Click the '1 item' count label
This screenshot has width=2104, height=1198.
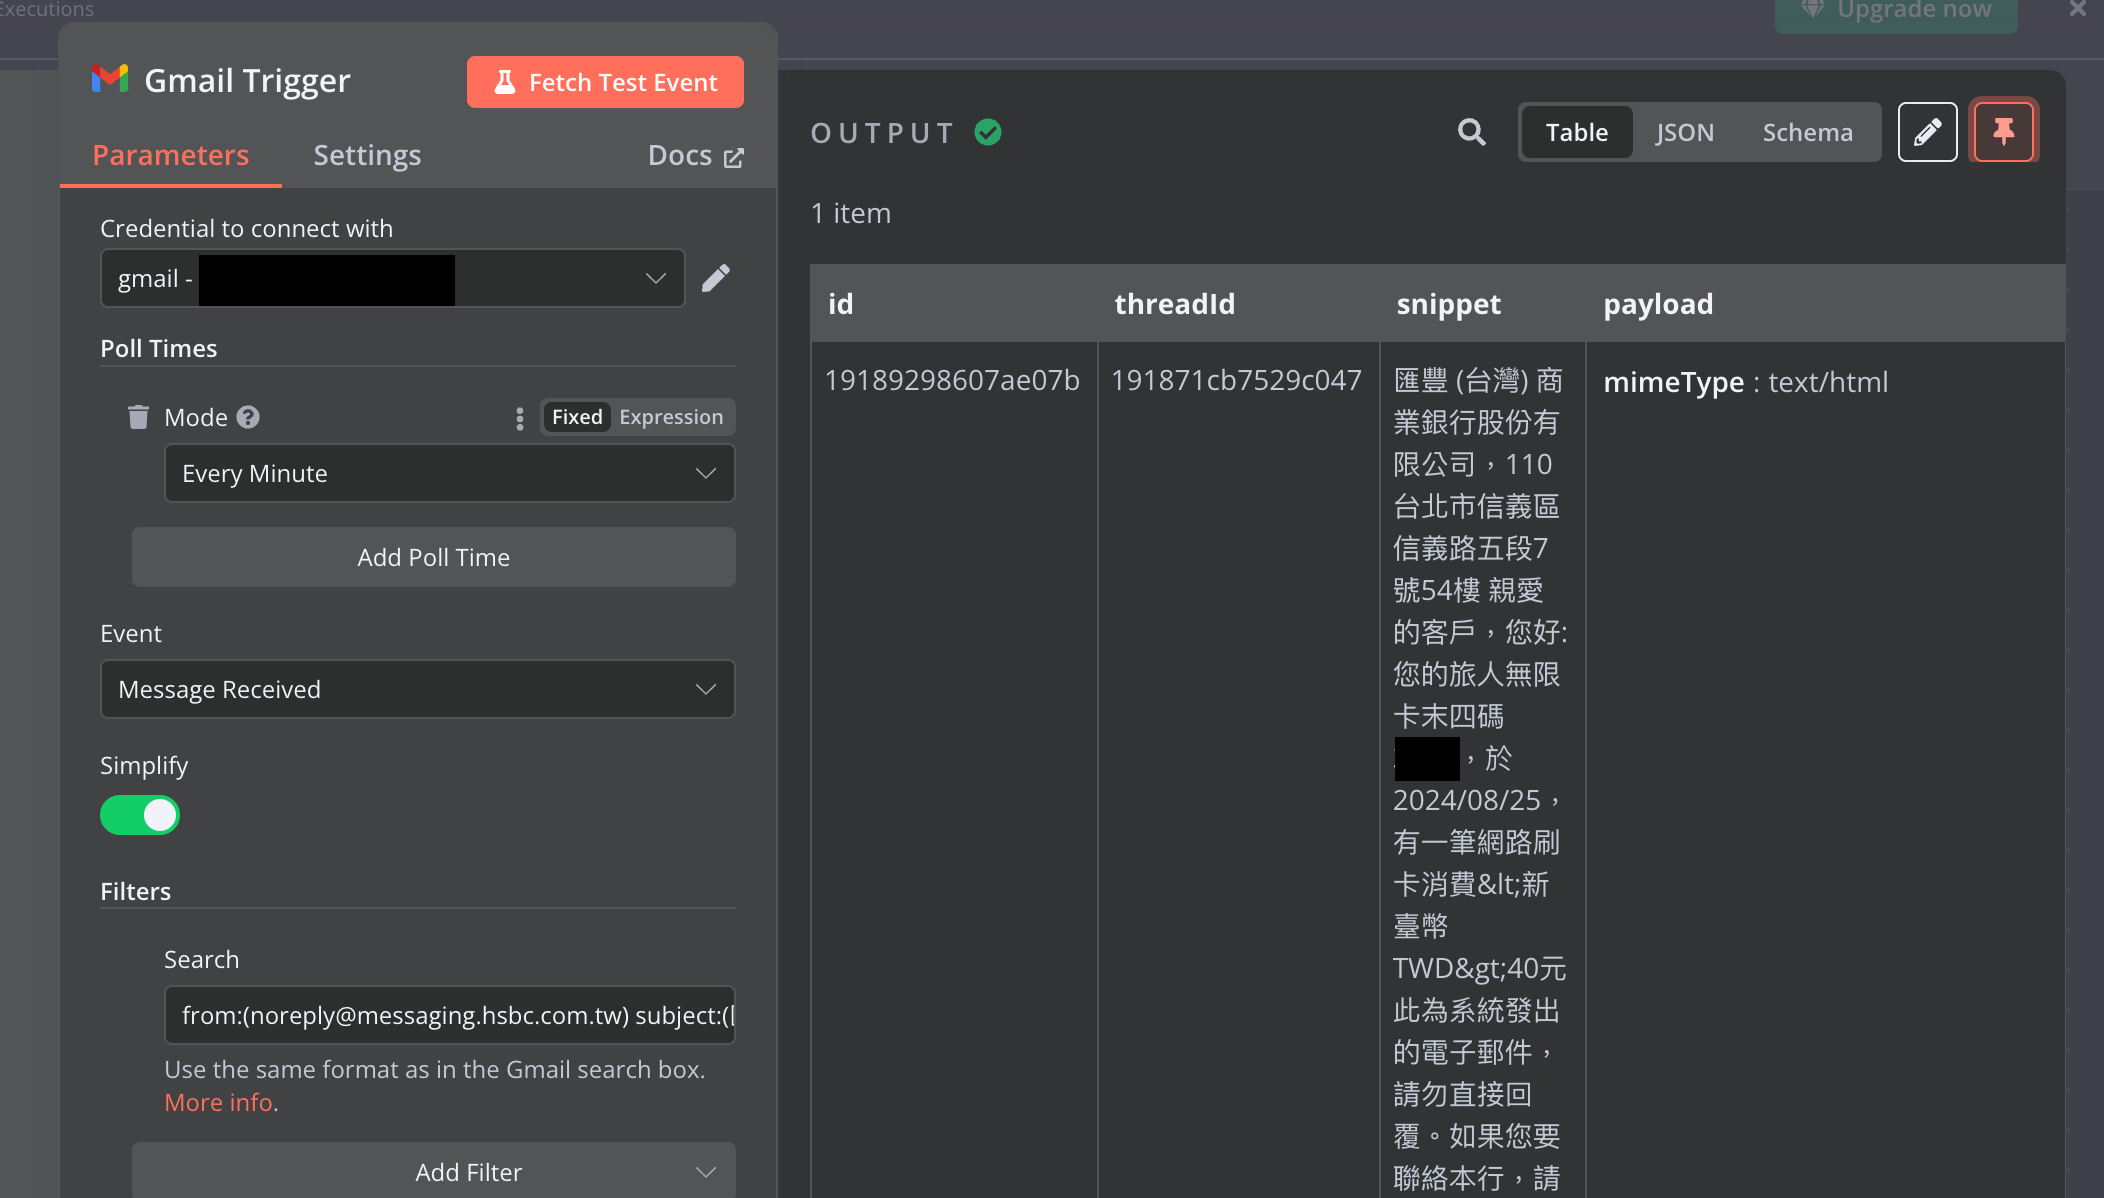coord(851,213)
